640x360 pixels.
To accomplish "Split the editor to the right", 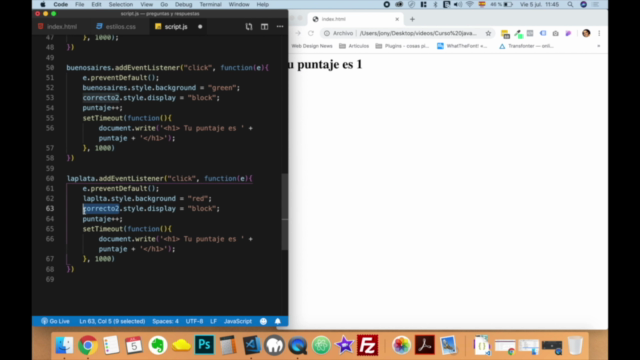I will [264, 27].
